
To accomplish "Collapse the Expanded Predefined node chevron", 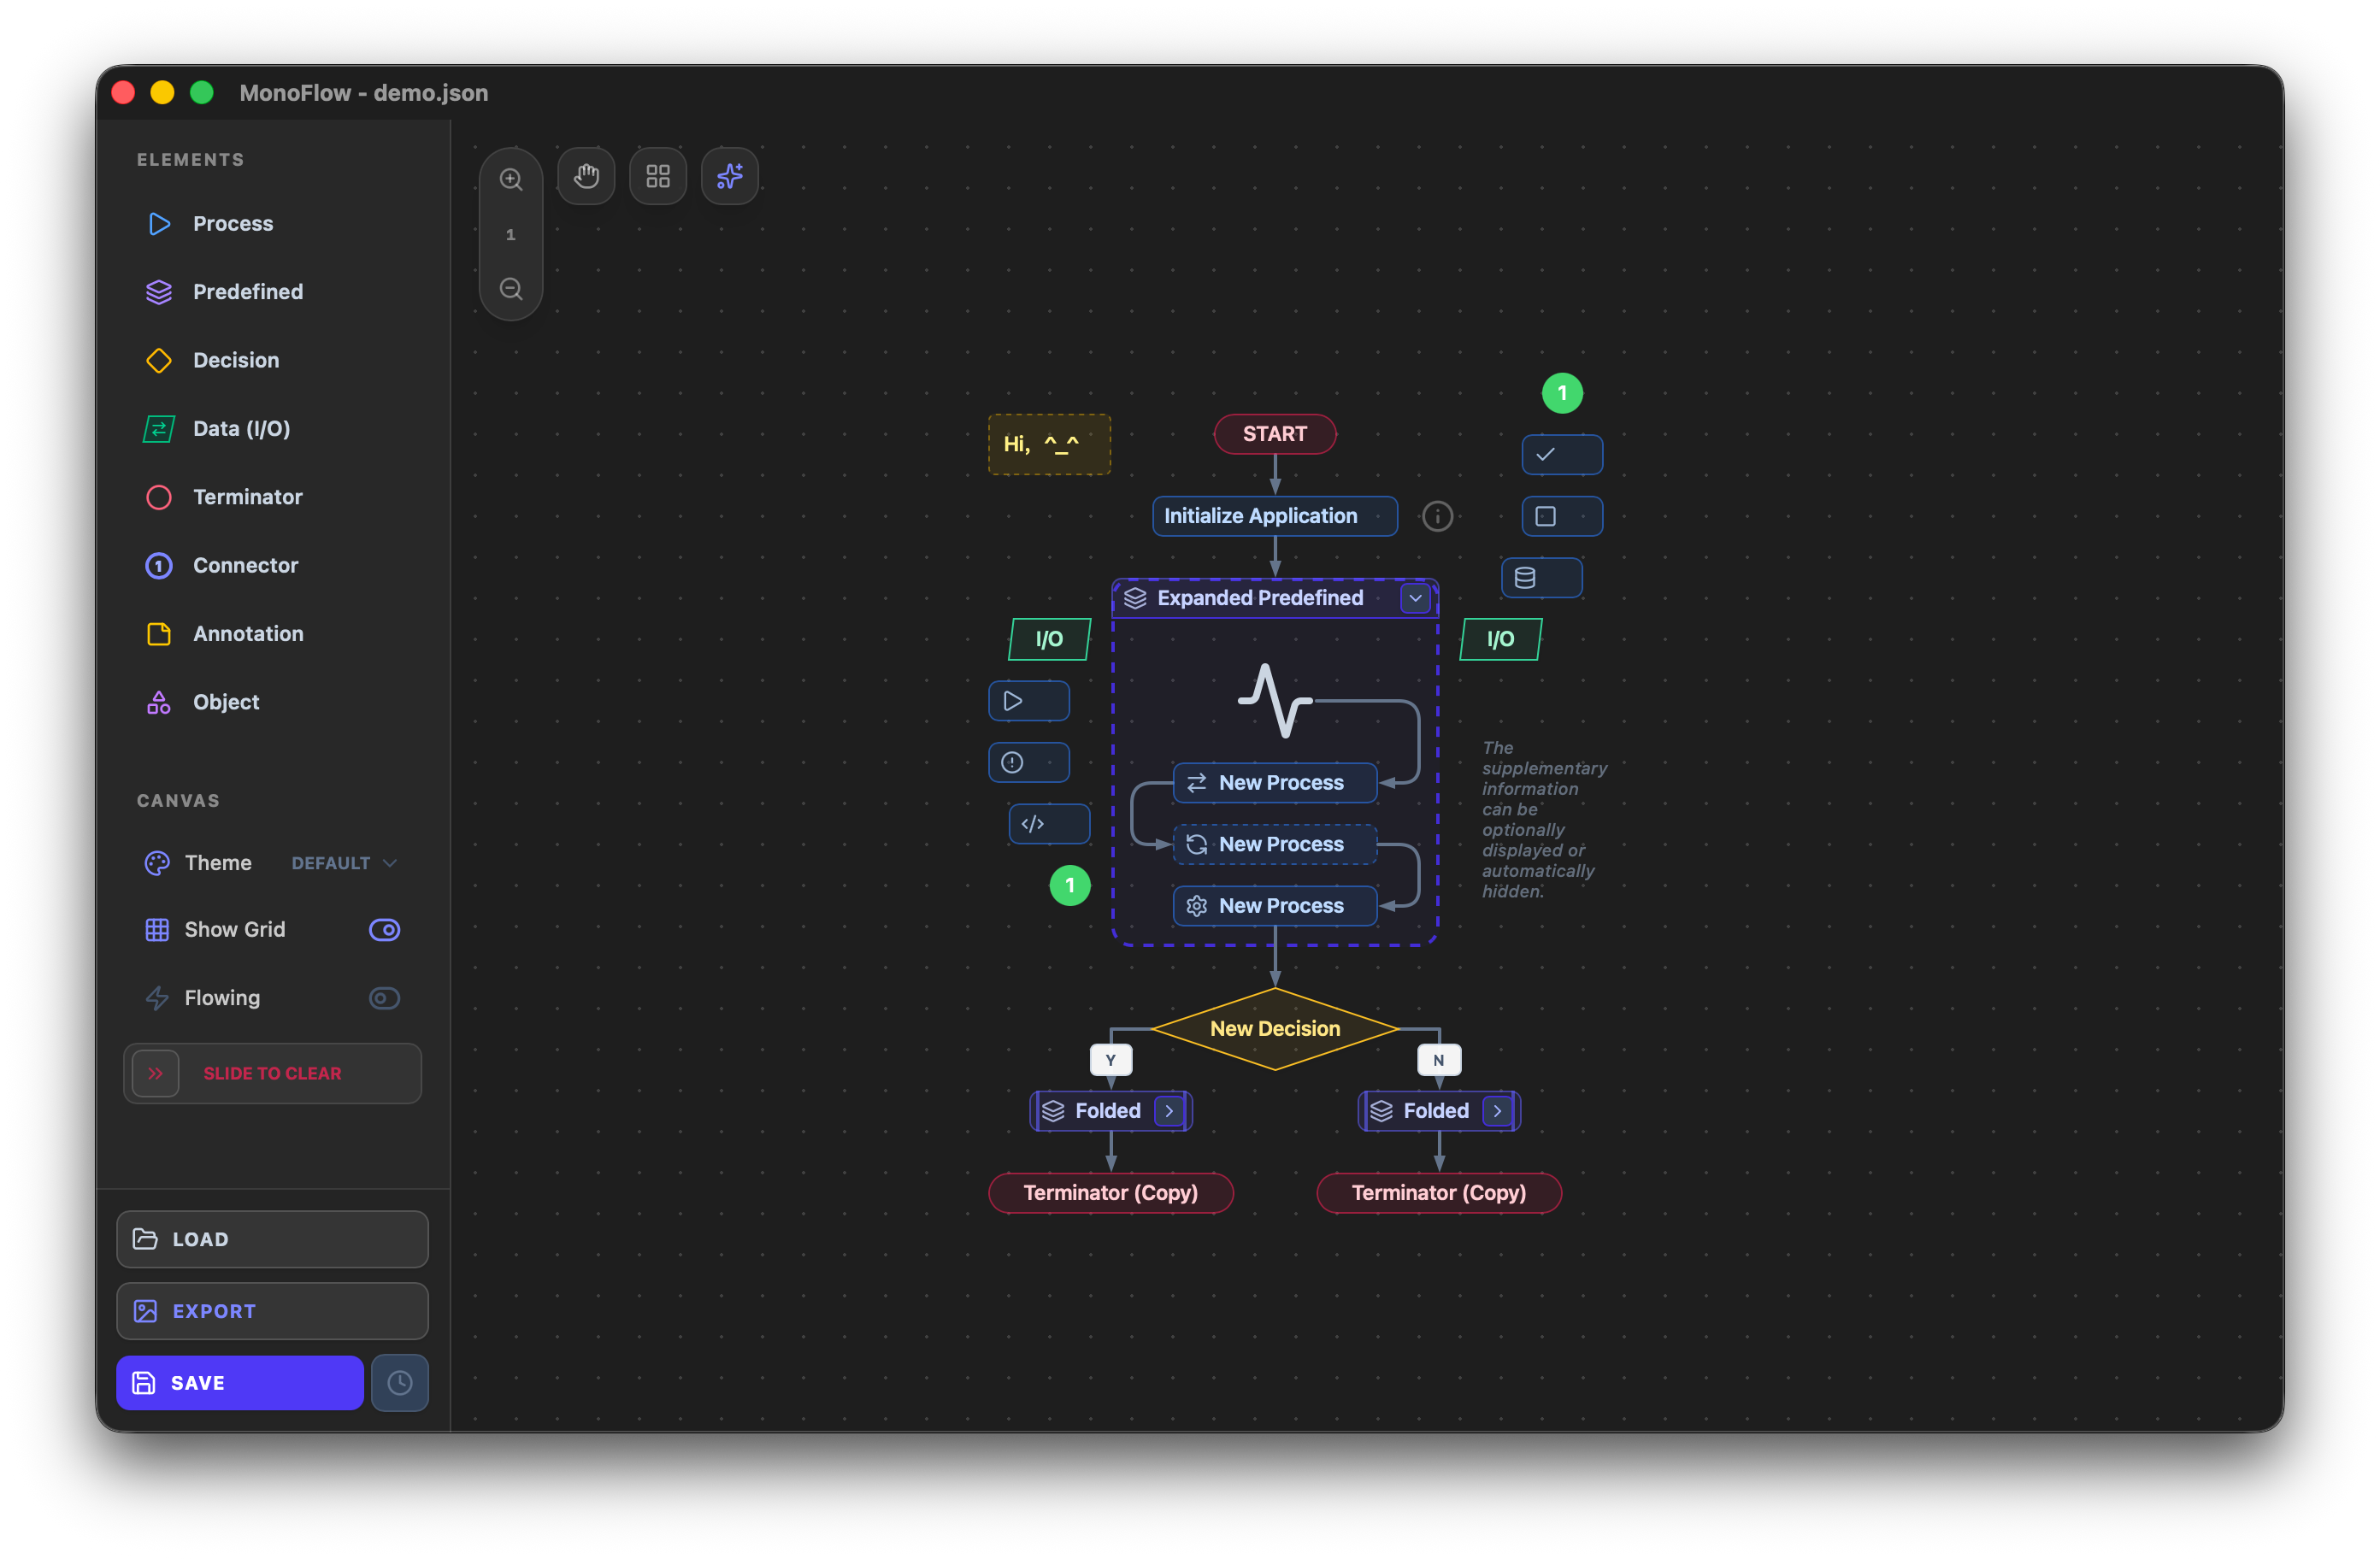I will (1415, 598).
